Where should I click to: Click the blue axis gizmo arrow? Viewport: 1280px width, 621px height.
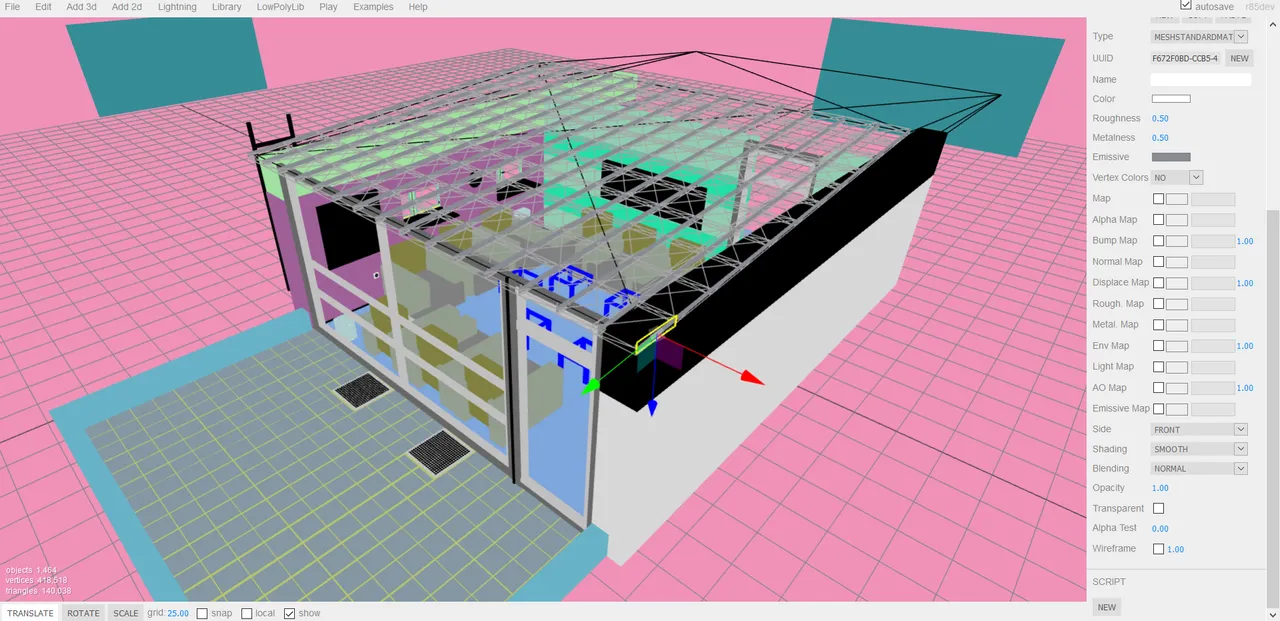[652, 407]
